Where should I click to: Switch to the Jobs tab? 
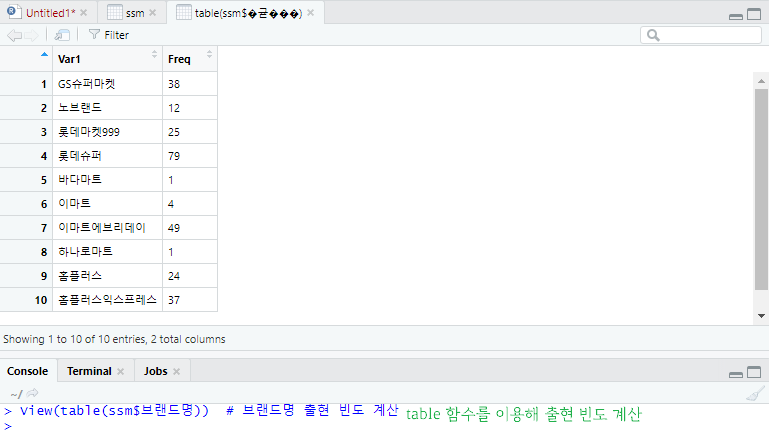155,371
